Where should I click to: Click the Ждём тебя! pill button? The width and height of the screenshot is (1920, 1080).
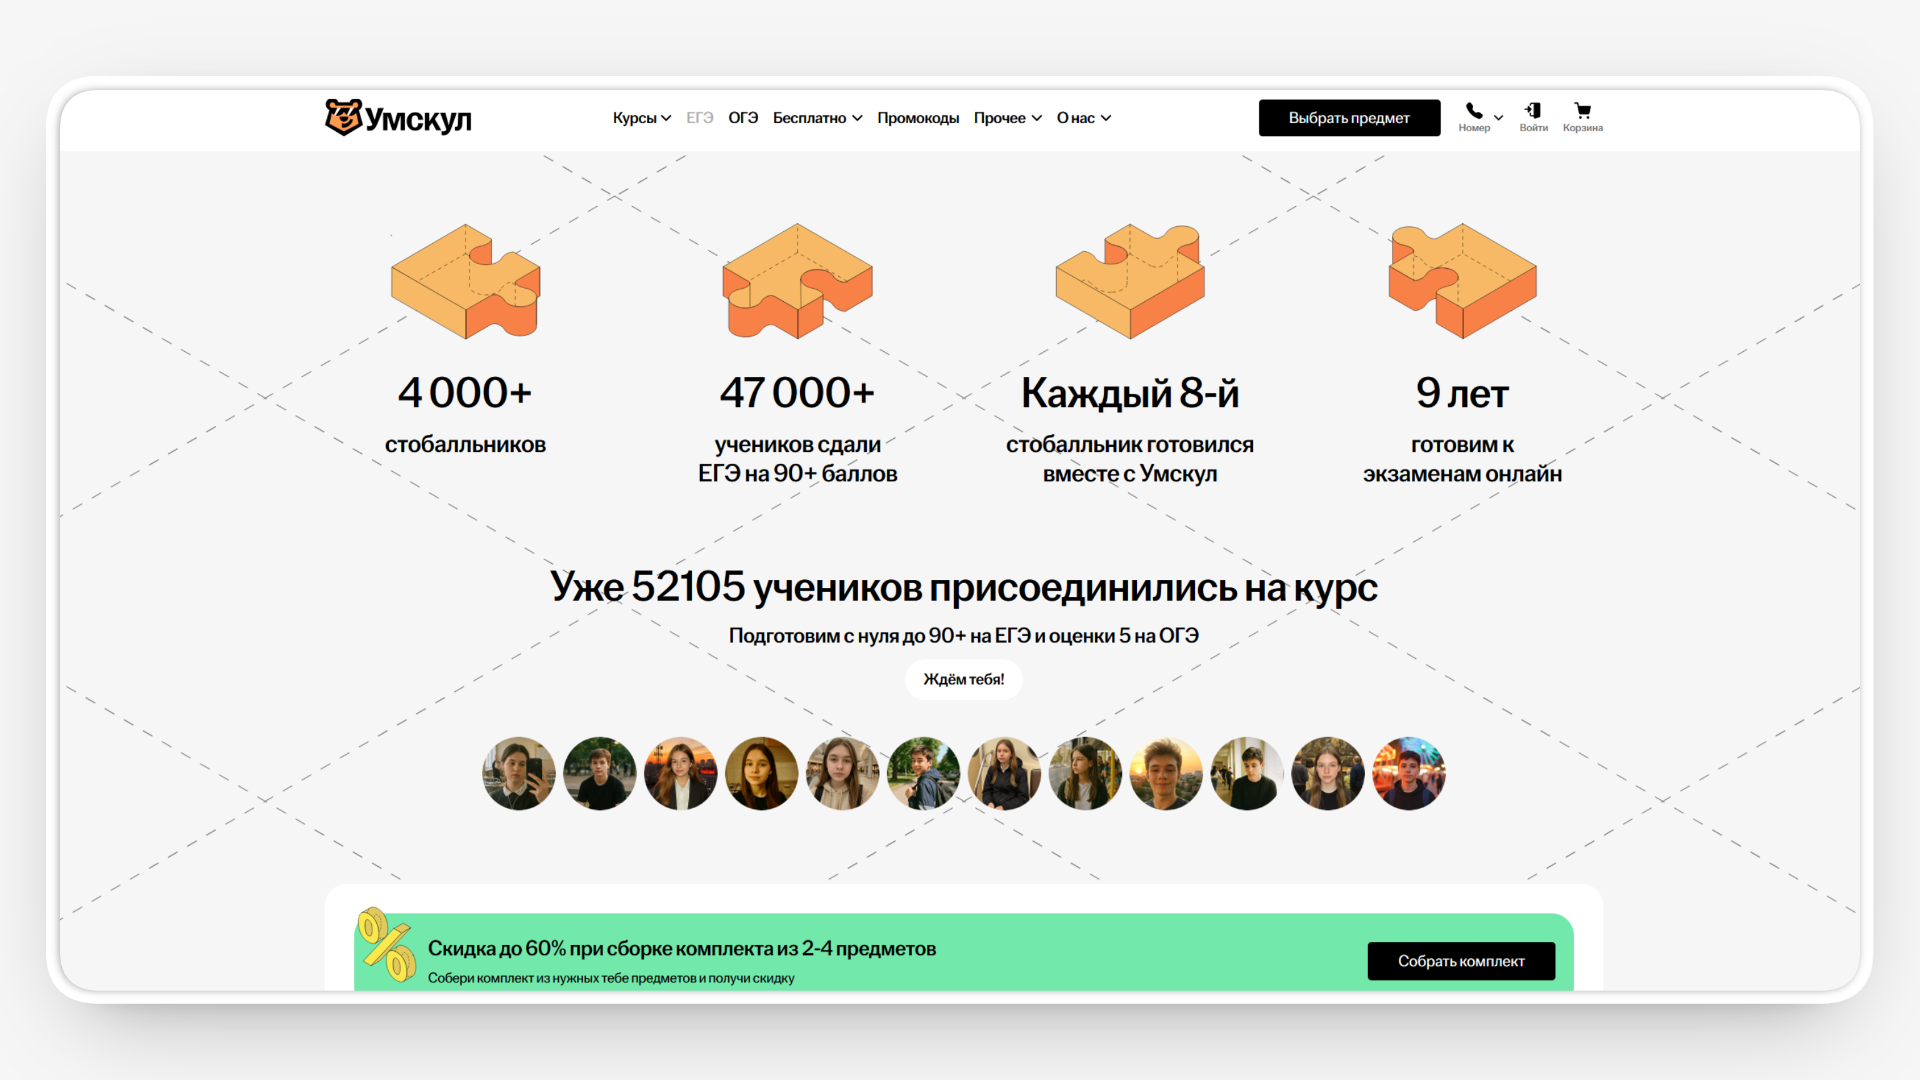point(964,679)
